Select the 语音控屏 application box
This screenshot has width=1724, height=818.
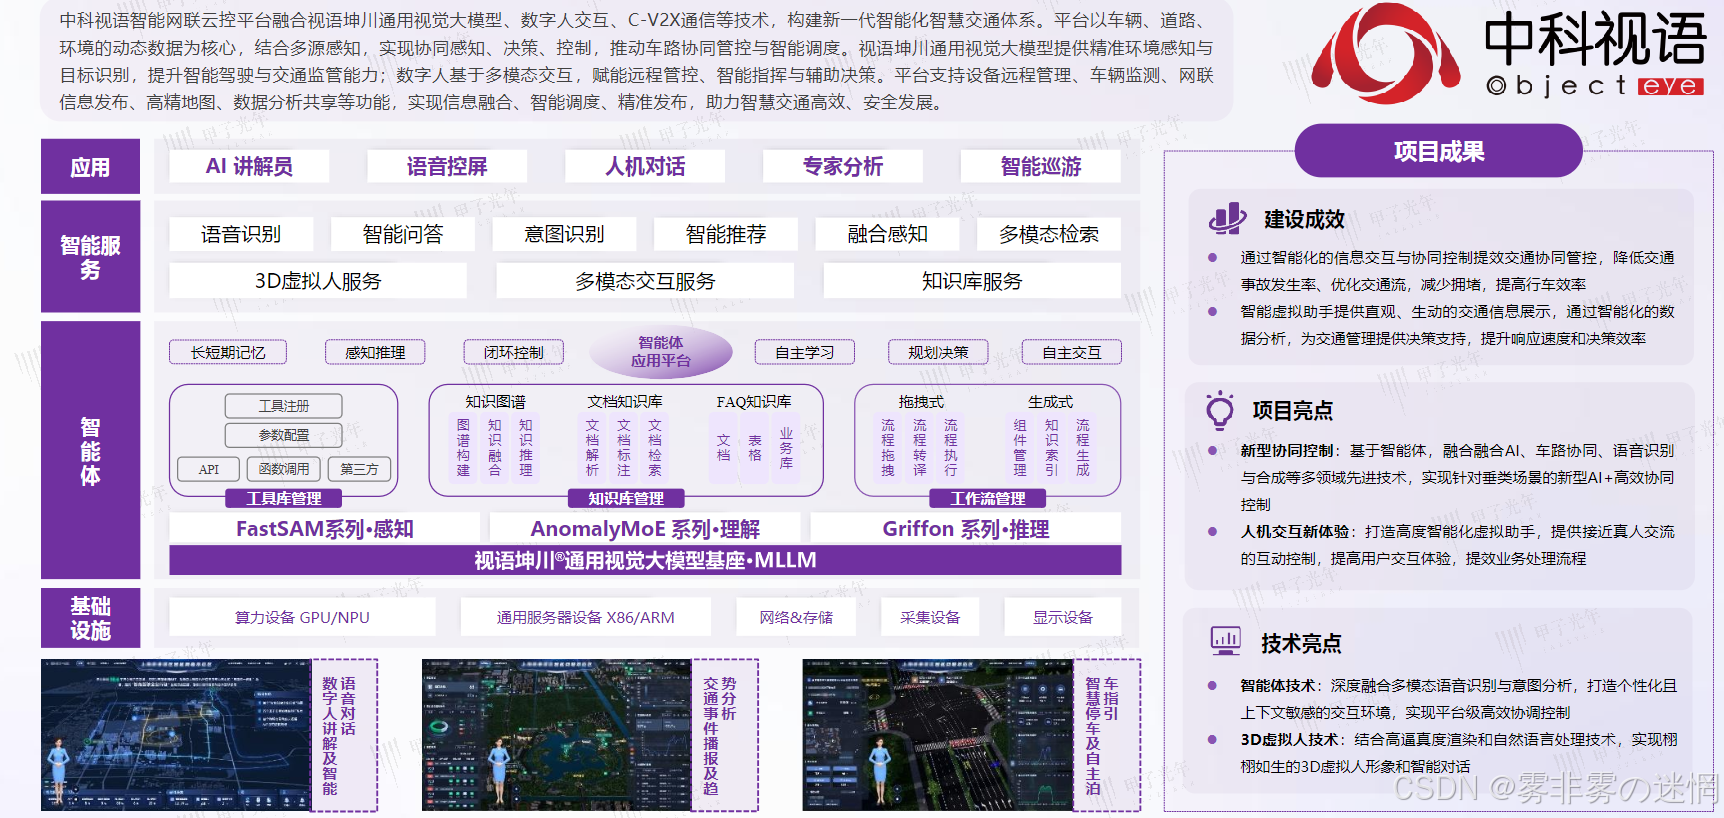pyautogui.click(x=447, y=166)
